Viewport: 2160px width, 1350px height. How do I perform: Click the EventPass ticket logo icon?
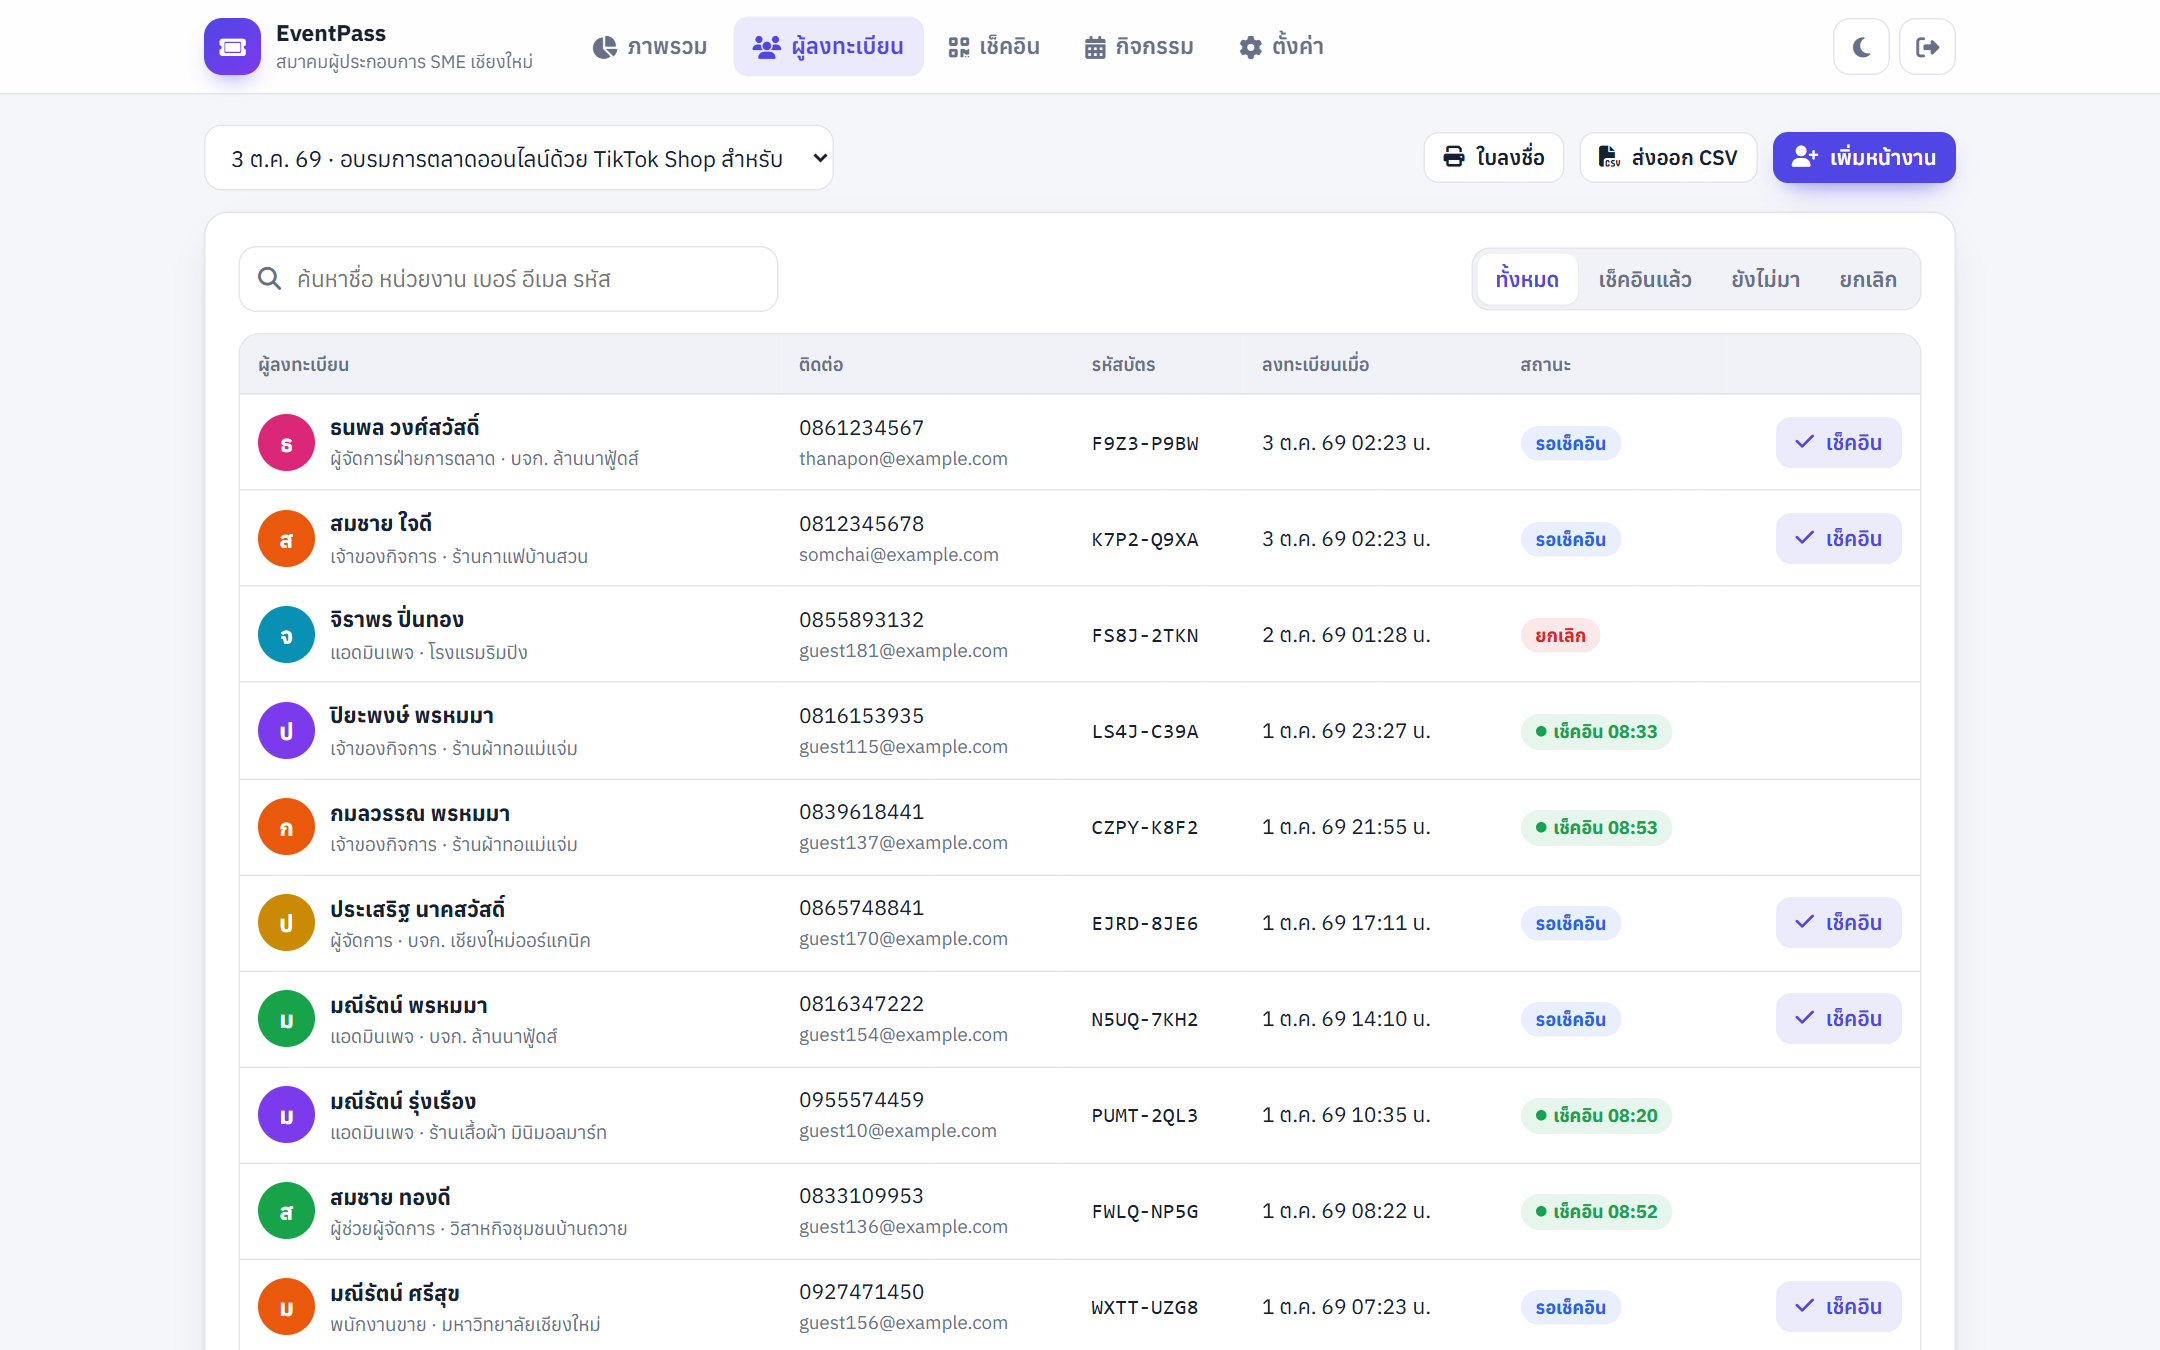(x=232, y=47)
